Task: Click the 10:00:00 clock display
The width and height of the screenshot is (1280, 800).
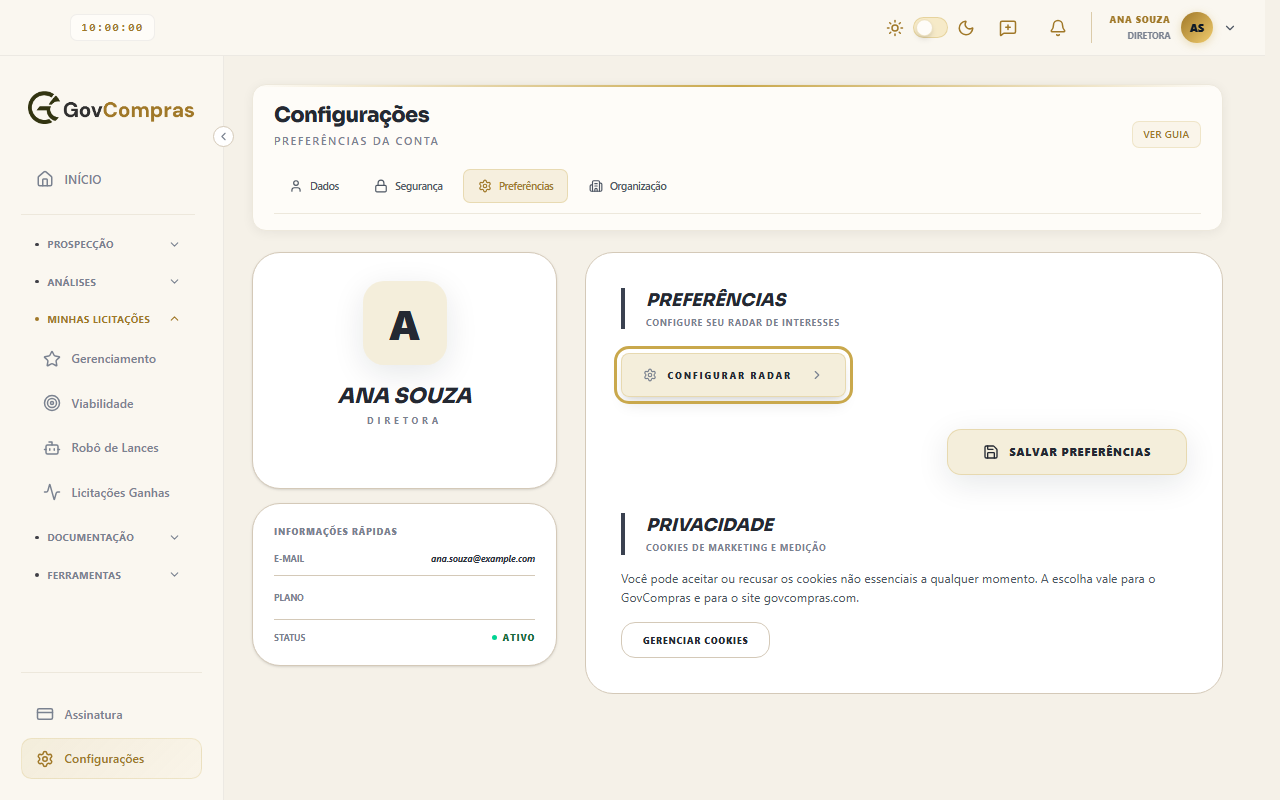Action: (x=112, y=27)
